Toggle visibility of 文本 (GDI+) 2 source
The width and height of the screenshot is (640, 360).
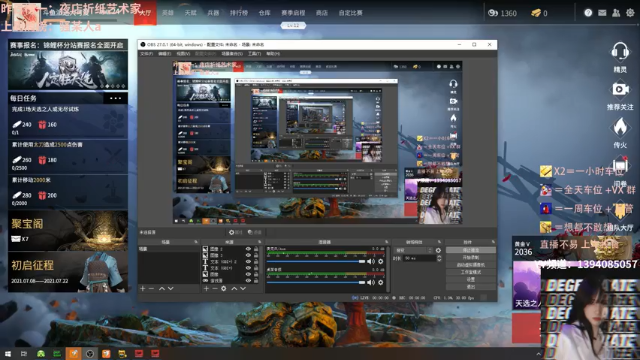[x=248, y=262]
